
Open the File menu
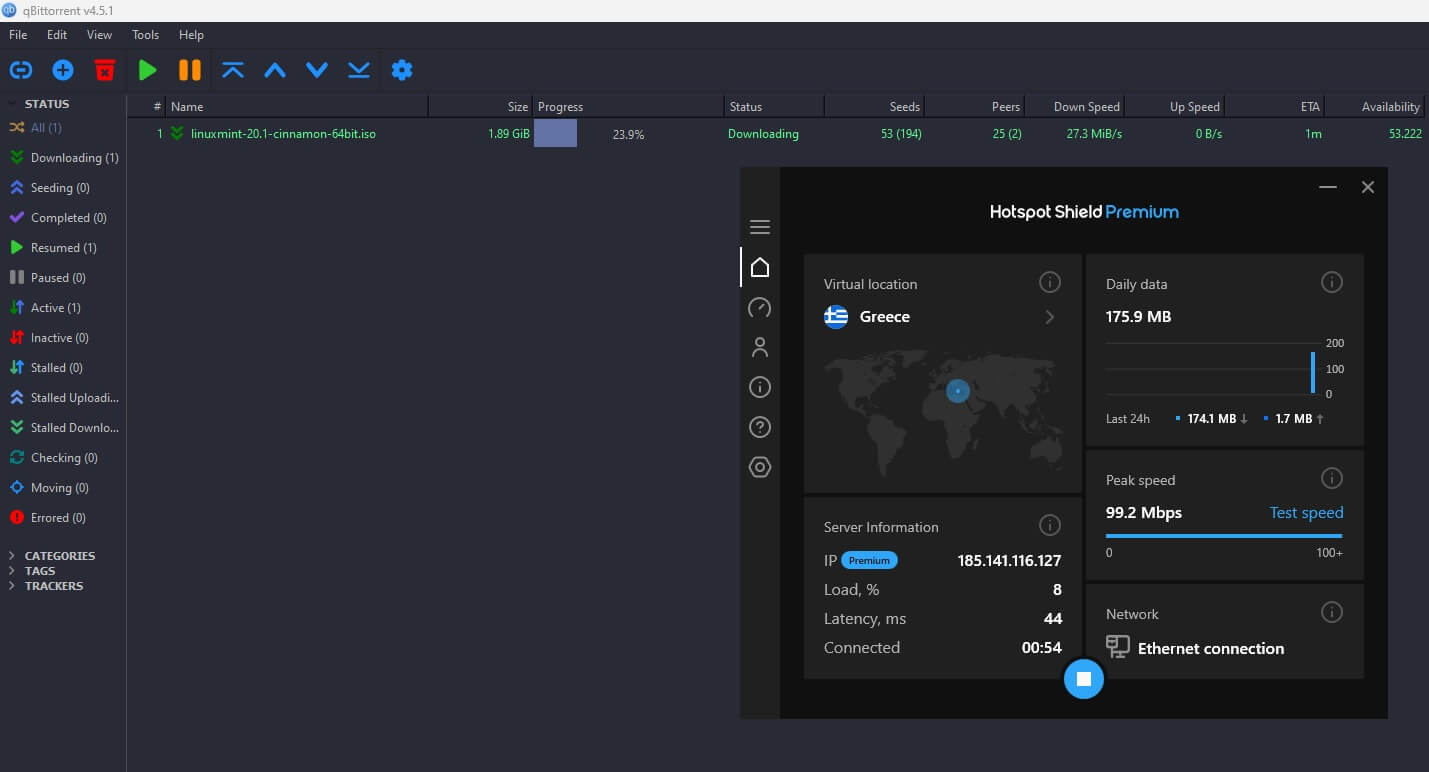(18, 35)
